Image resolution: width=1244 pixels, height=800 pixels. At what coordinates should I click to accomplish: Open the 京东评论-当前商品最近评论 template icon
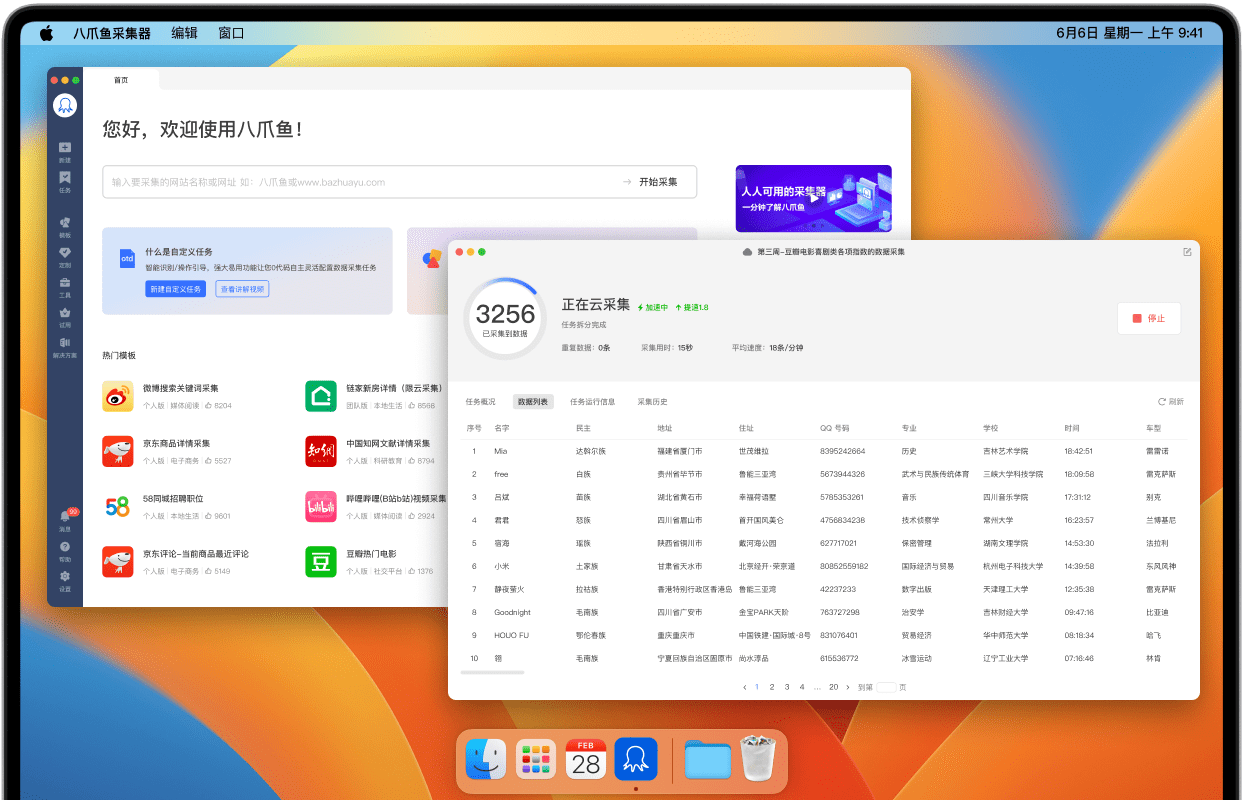(118, 561)
